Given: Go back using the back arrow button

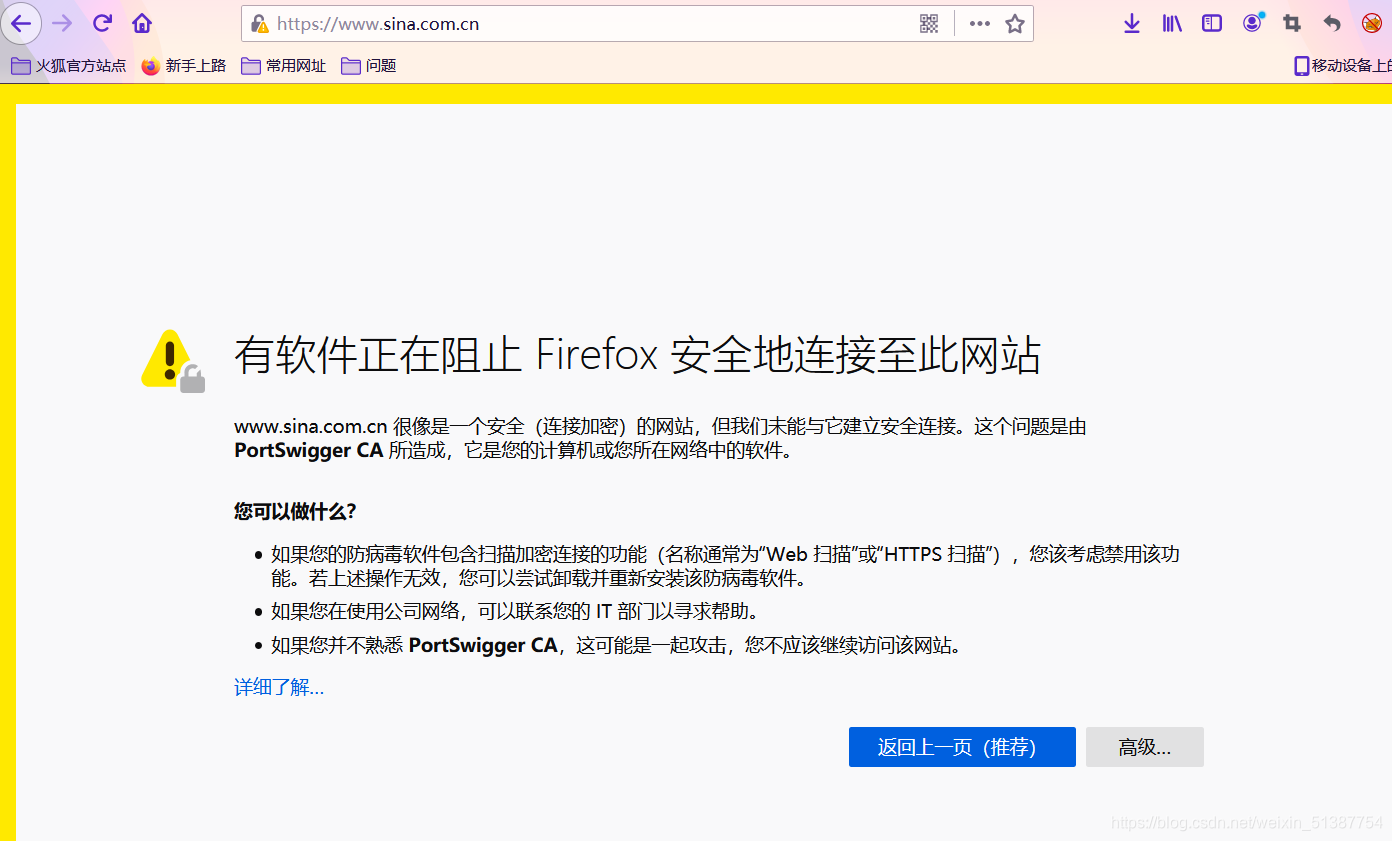Looking at the screenshot, I should click(x=21, y=23).
